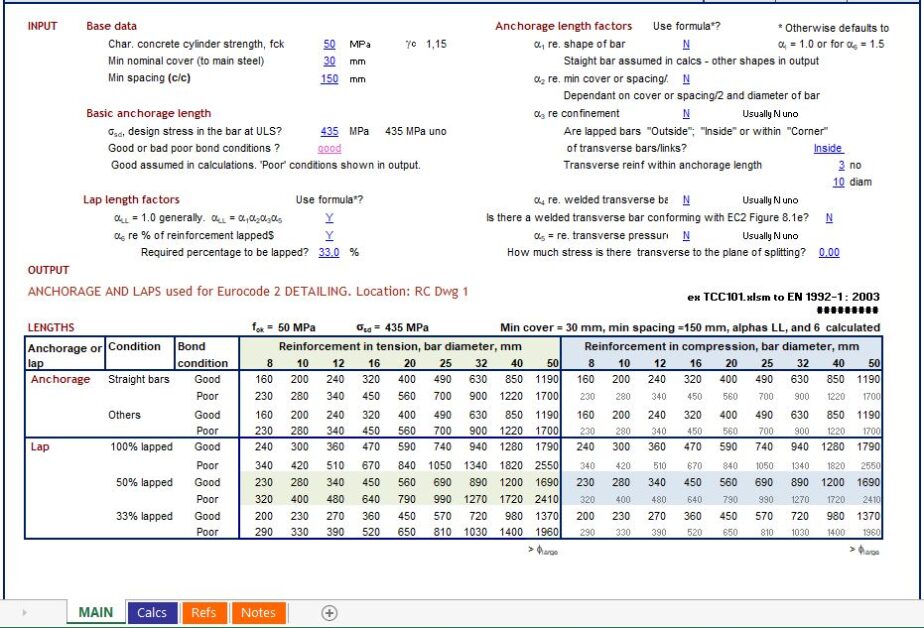Viewport: 924px width, 628px height.
Task: Click tension value 1960 in 33% lapped Poor row
Action: point(547,532)
